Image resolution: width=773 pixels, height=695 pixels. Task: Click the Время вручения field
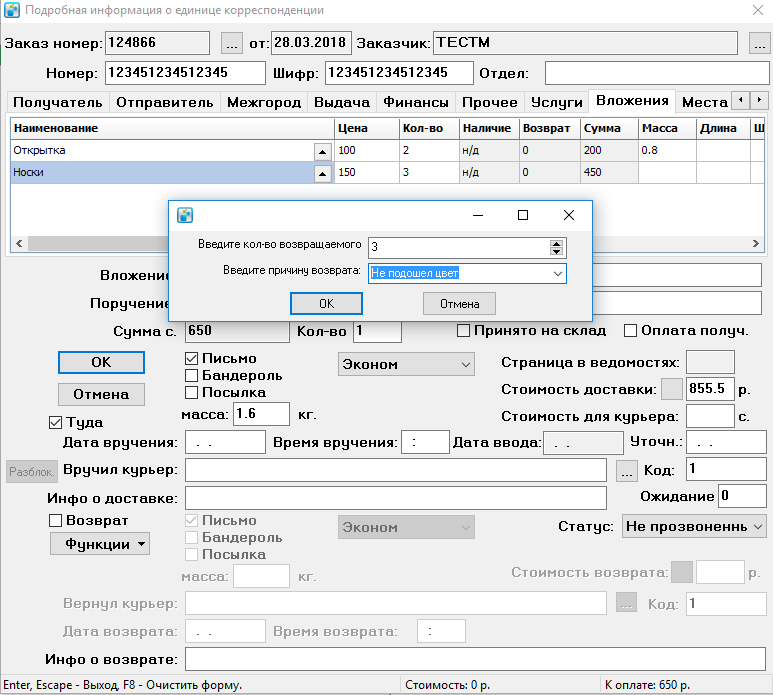tap(425, 442)
